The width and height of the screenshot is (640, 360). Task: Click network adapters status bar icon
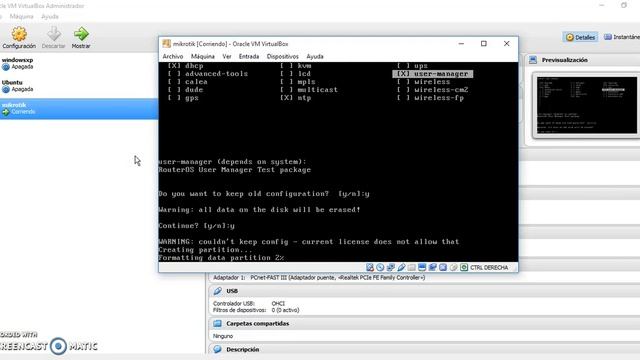tap(391, 267)
